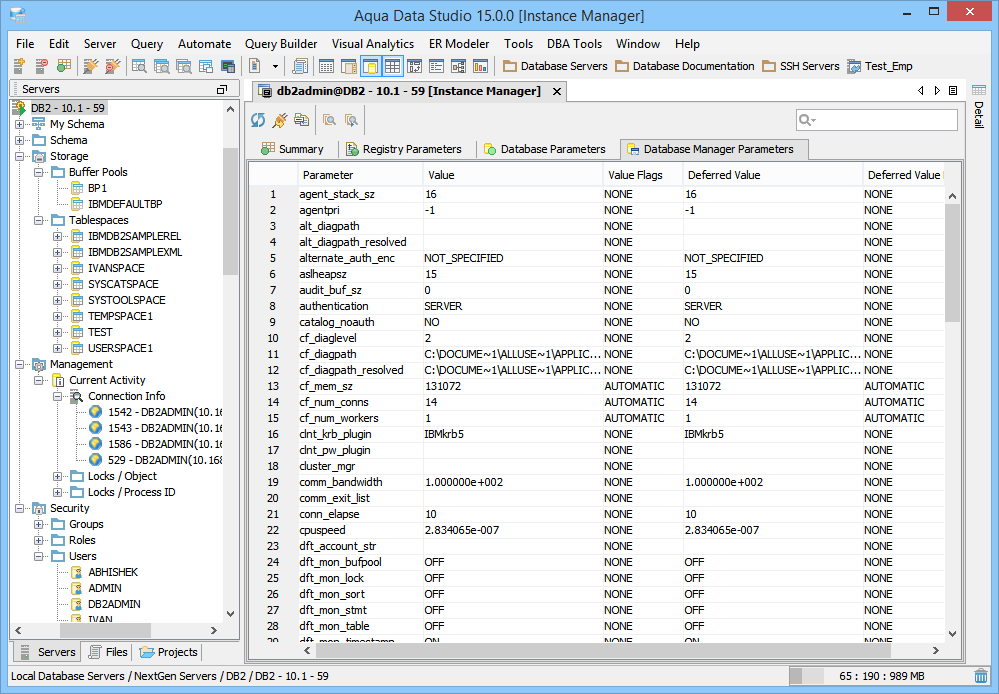Click the search input field in Instance Manager
Screen dimensions: 999x694
[877, 120]
